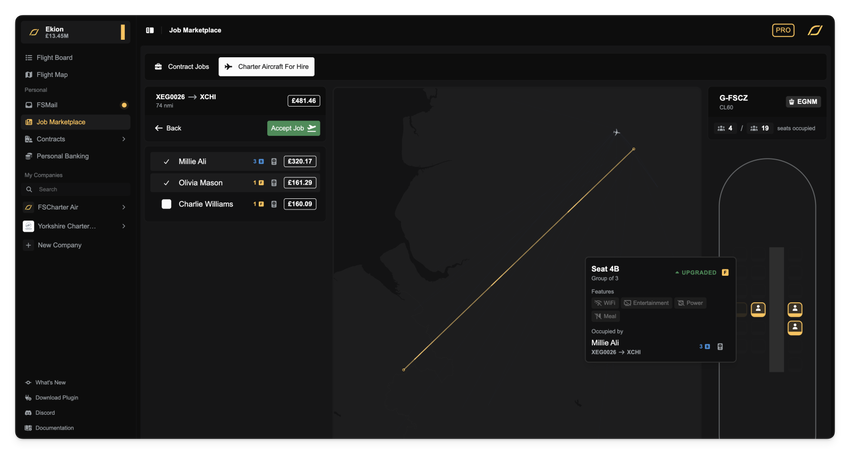
Task: Click the aircraft icon on the map
Action: pos(617,132)
